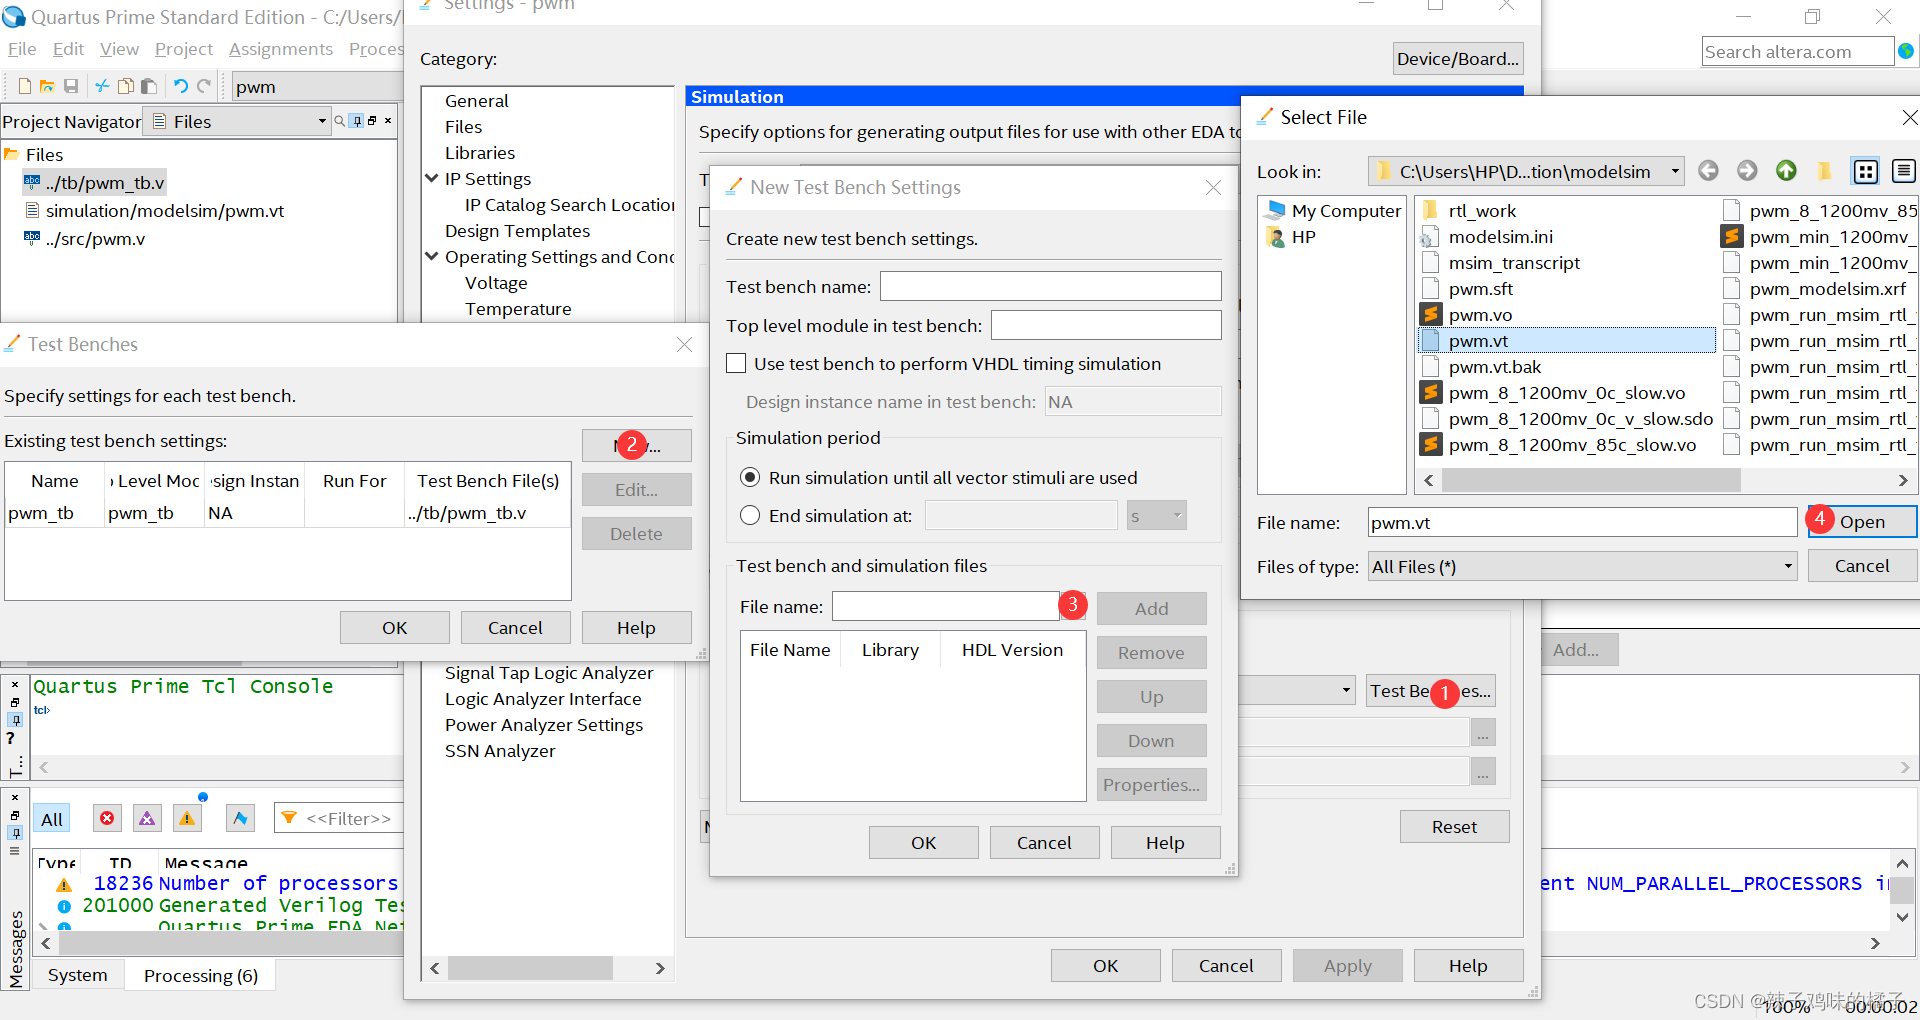Select ../src/pwm.v in Project Navigator

95,239
